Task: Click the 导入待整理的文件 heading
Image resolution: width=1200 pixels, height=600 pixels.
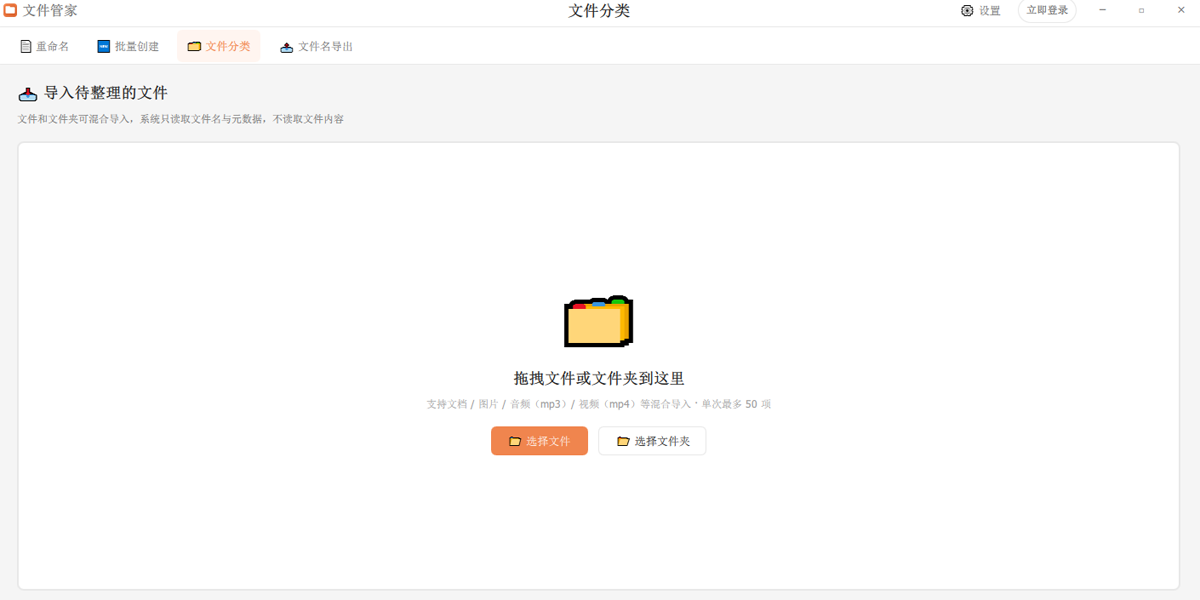Action: tap(106, 93)
